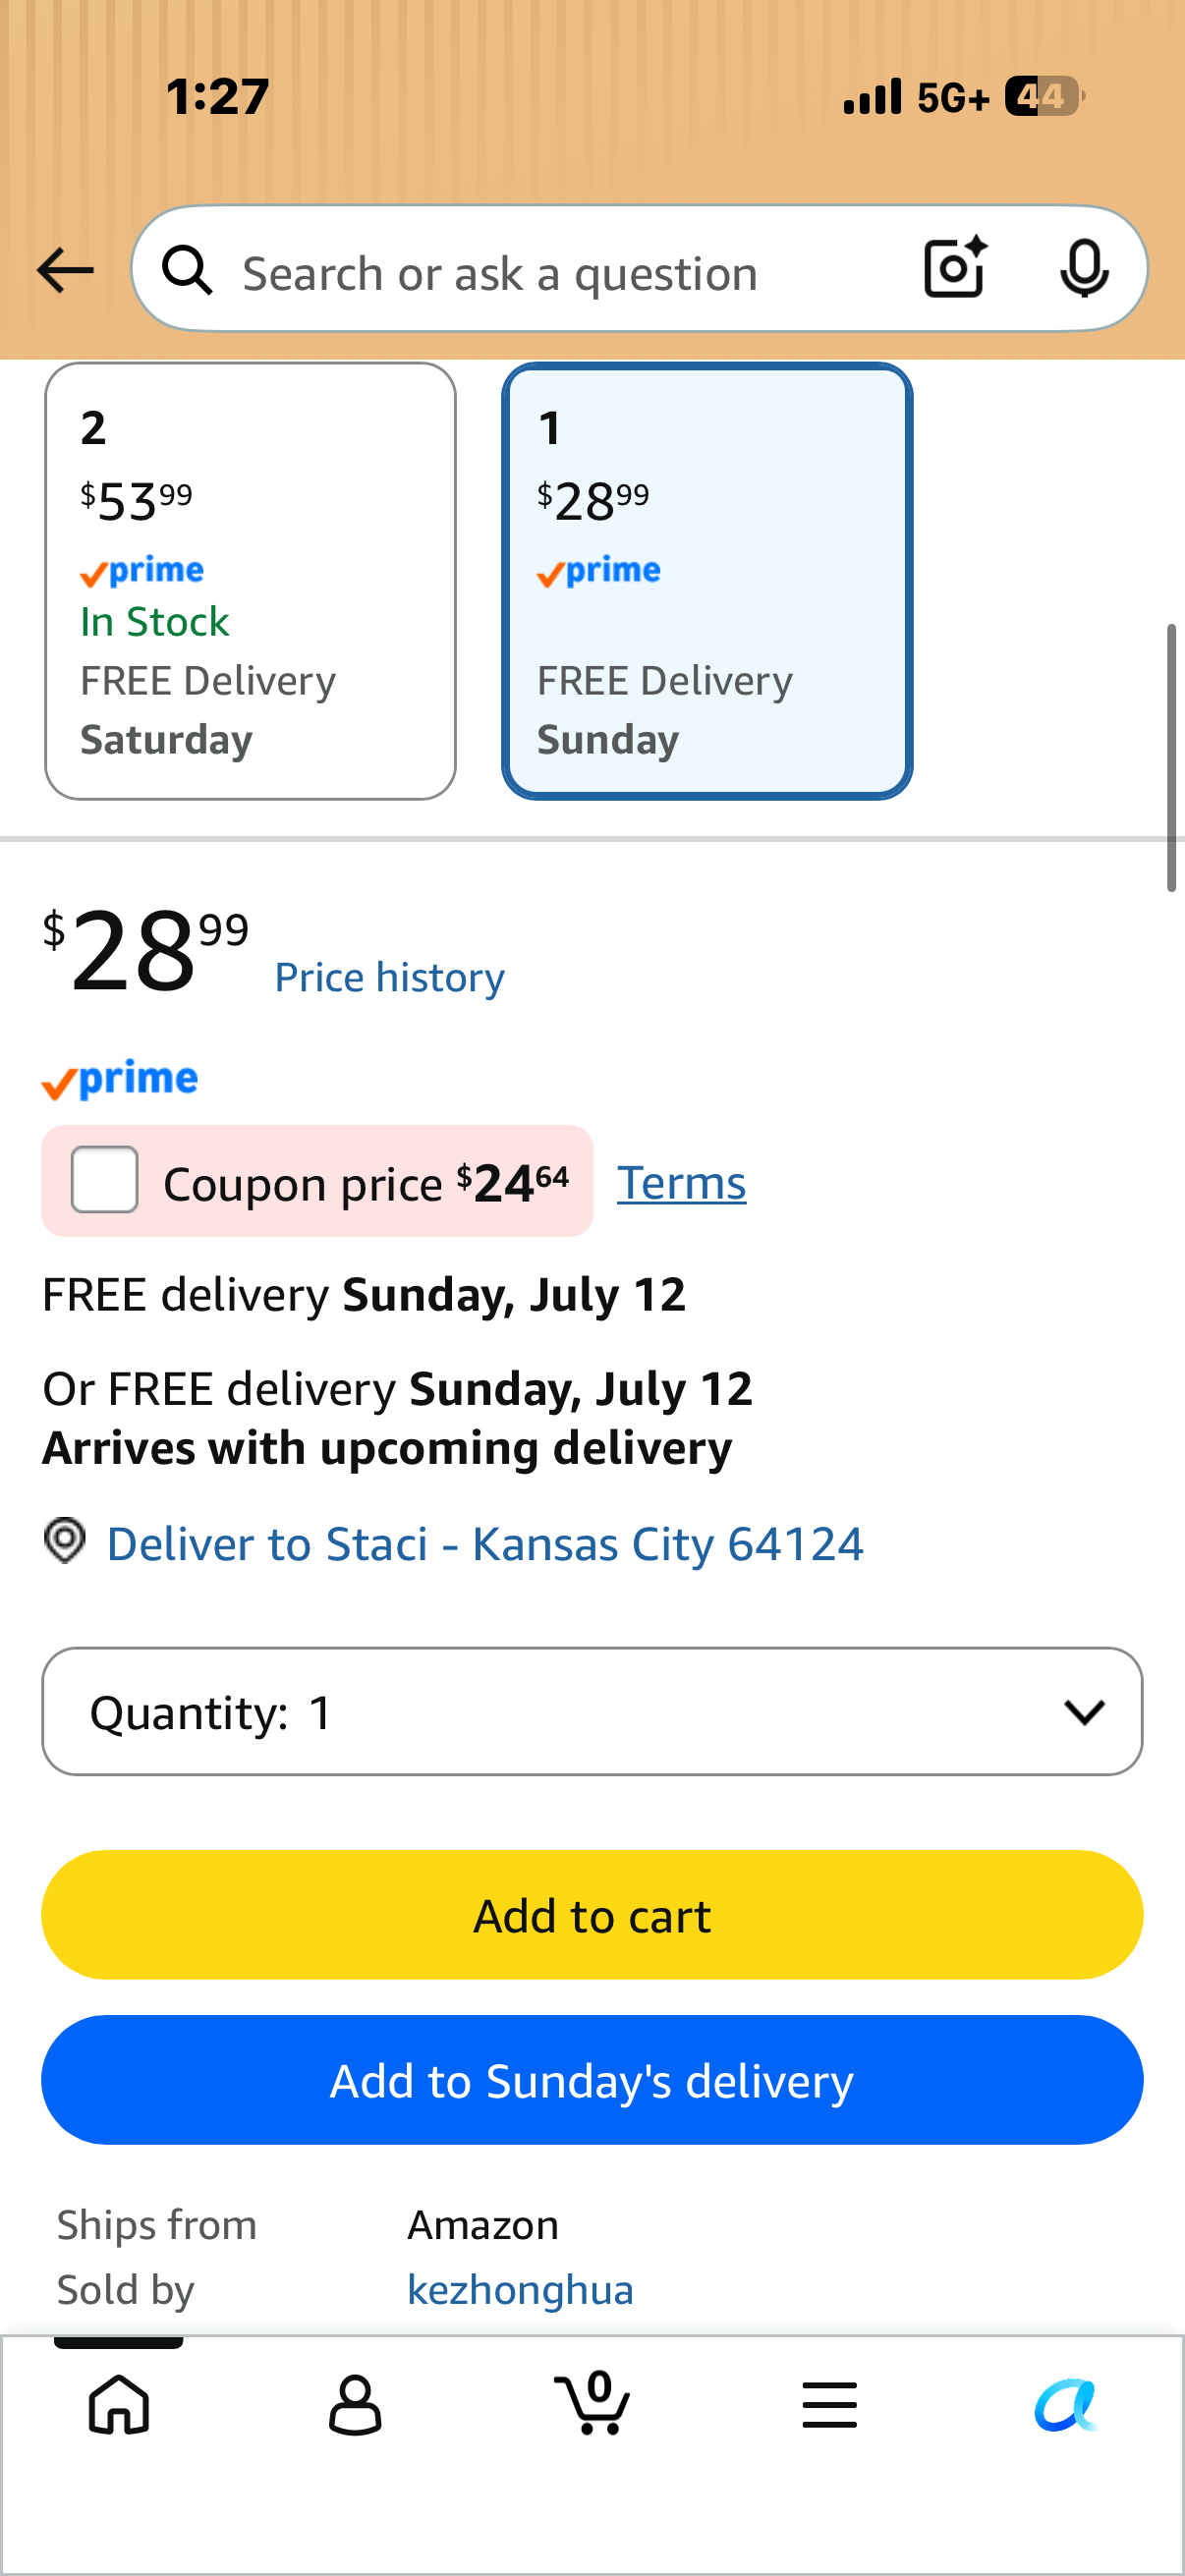
Task: Open camera lens search icon
Action: click(955, 268)
